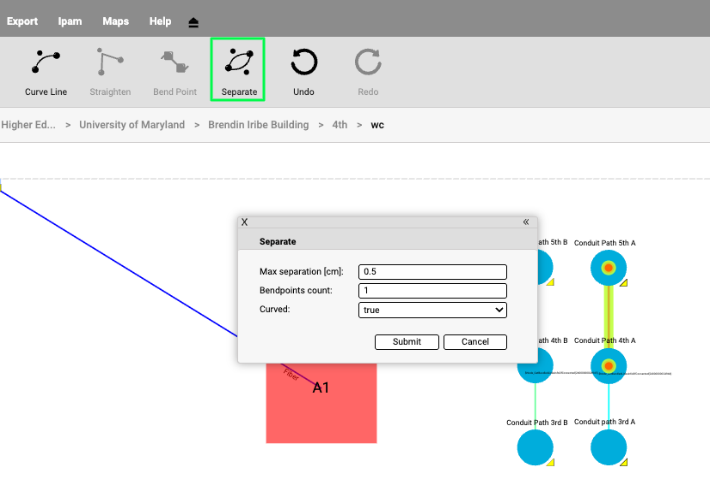Open the Curved dropdown
Image resolution: width=710 pixels, height=491 pixels.
pos(433,310)
